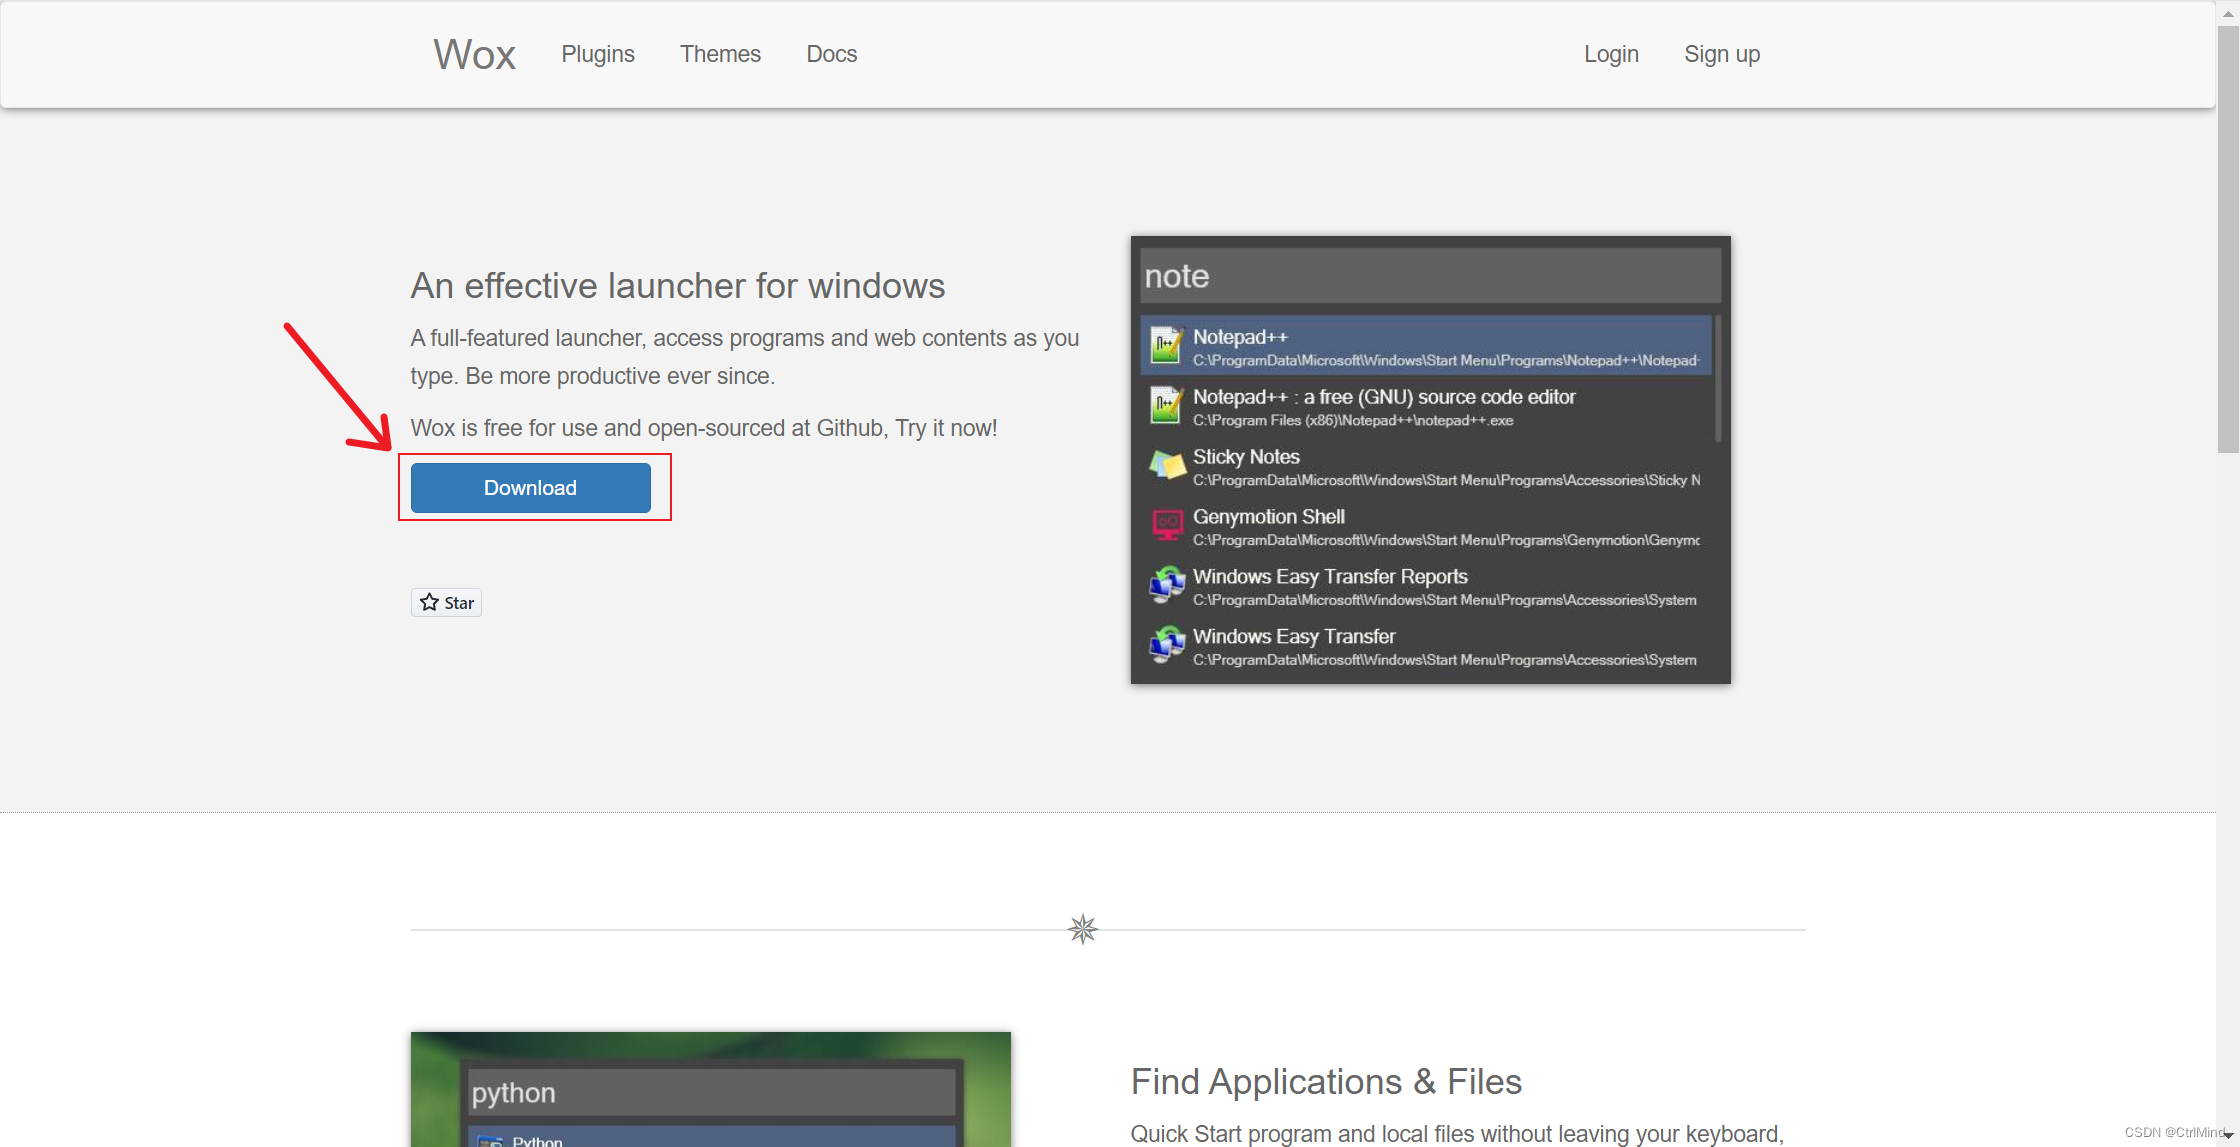The image size is (2240, 1147).
Task: Click the Download button
Action: 530,487
